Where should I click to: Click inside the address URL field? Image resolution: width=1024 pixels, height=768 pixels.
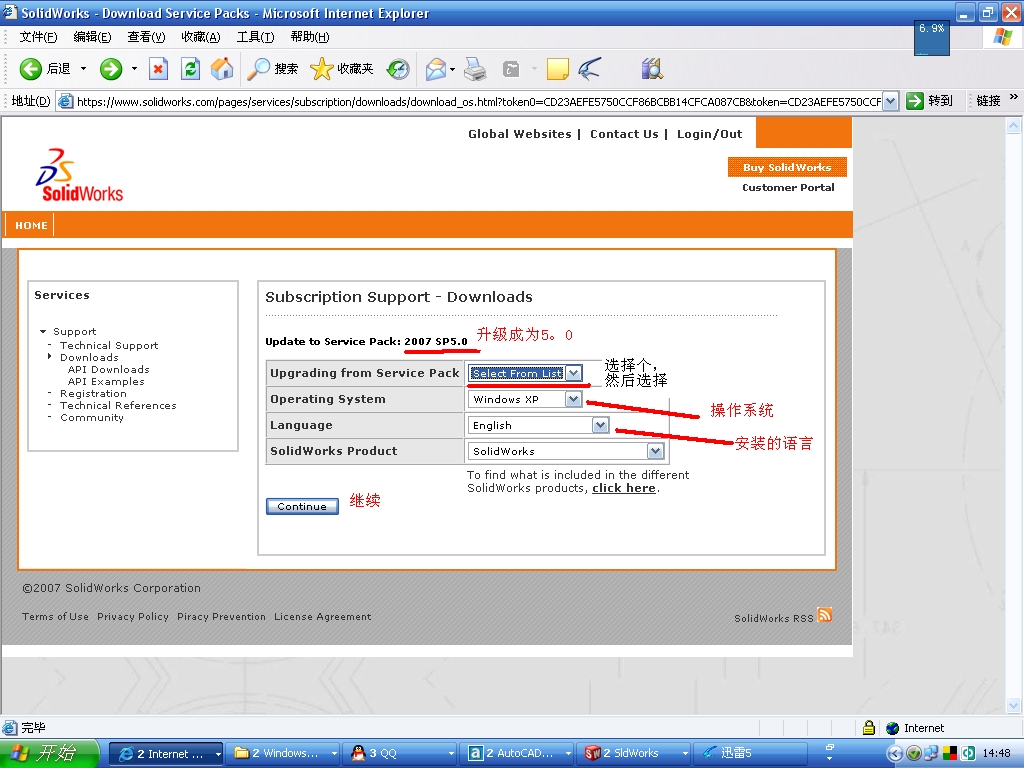(x=479, y=101)
